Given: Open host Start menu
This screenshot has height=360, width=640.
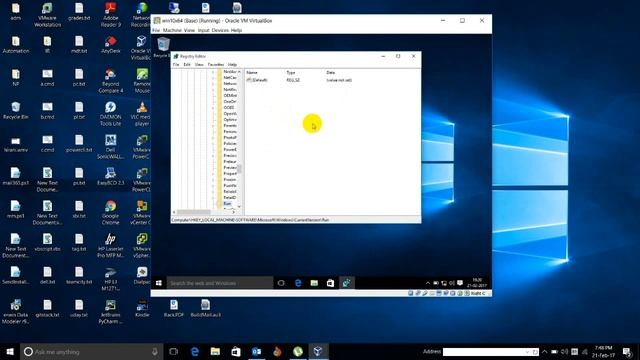Looking at the screenshot, I should point(10,351).
